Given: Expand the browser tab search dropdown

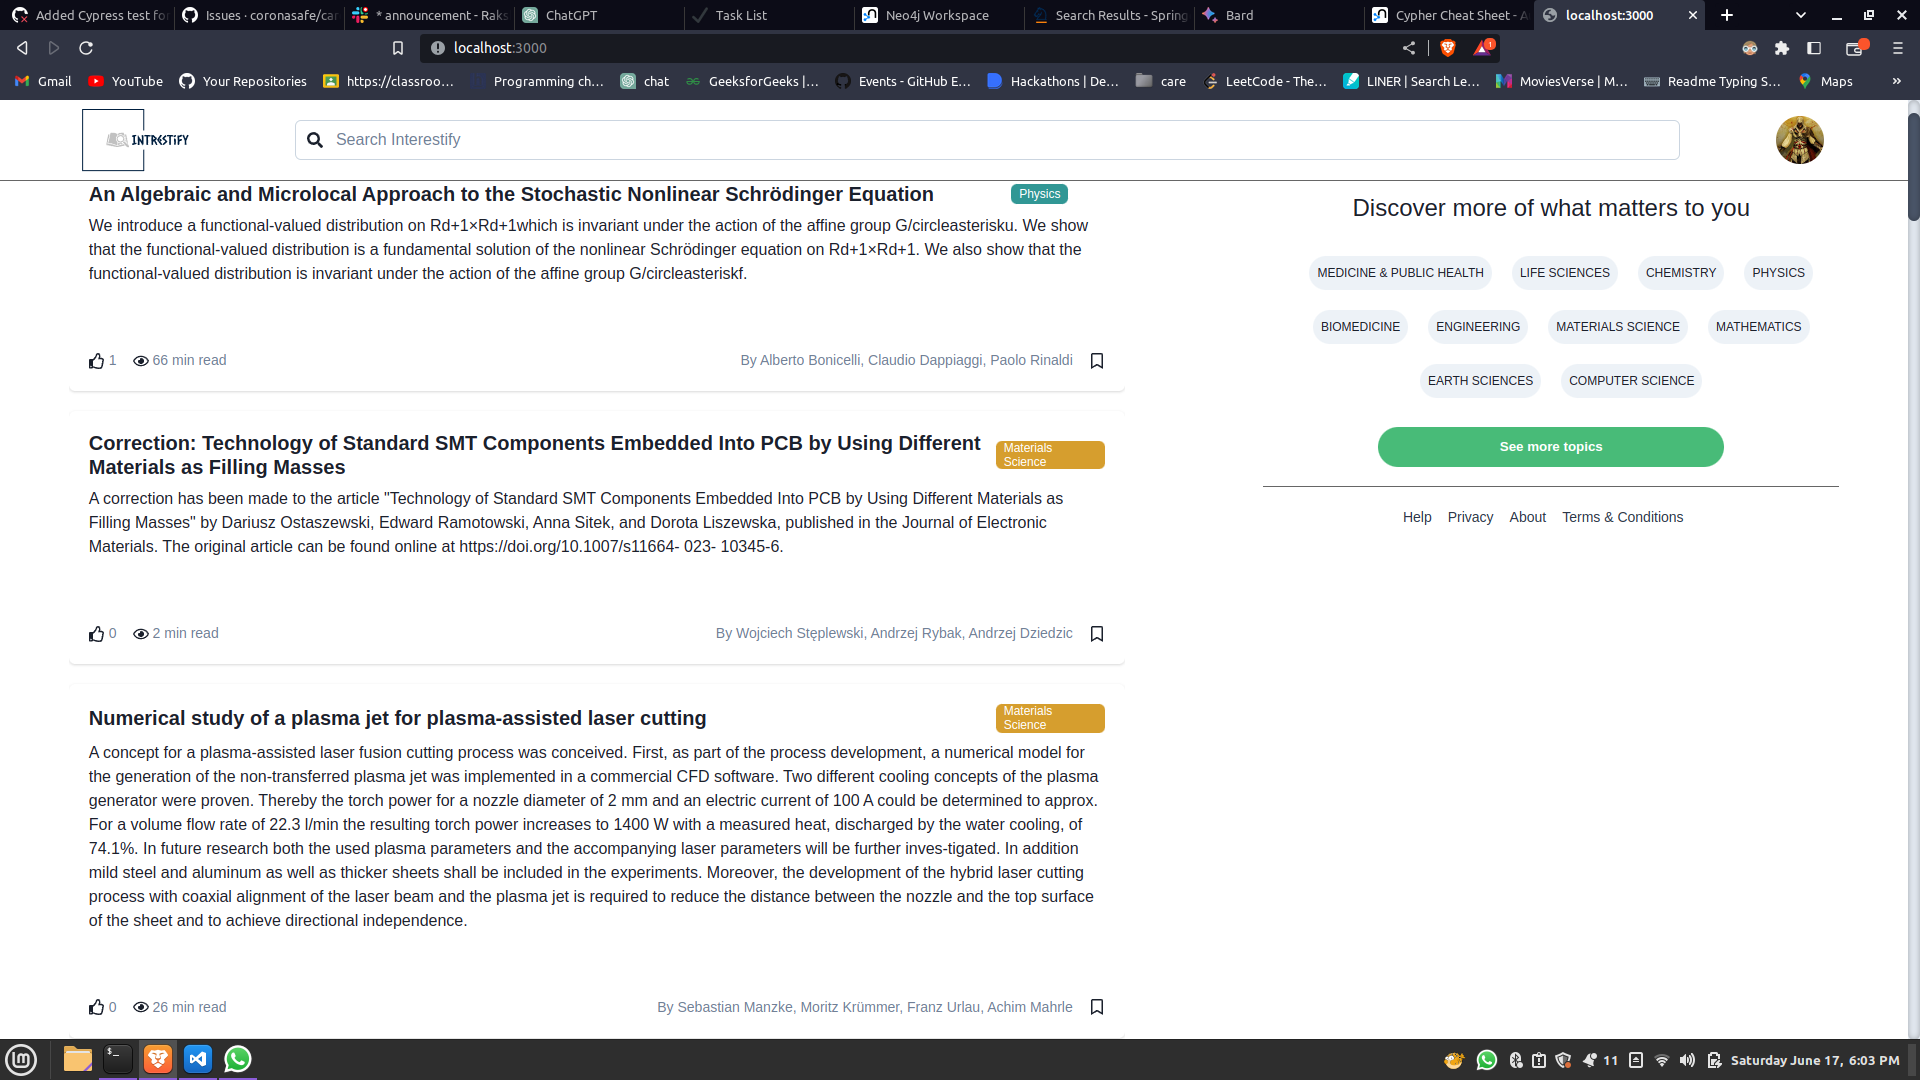Looking at the screenshot, I should 1800,15.
